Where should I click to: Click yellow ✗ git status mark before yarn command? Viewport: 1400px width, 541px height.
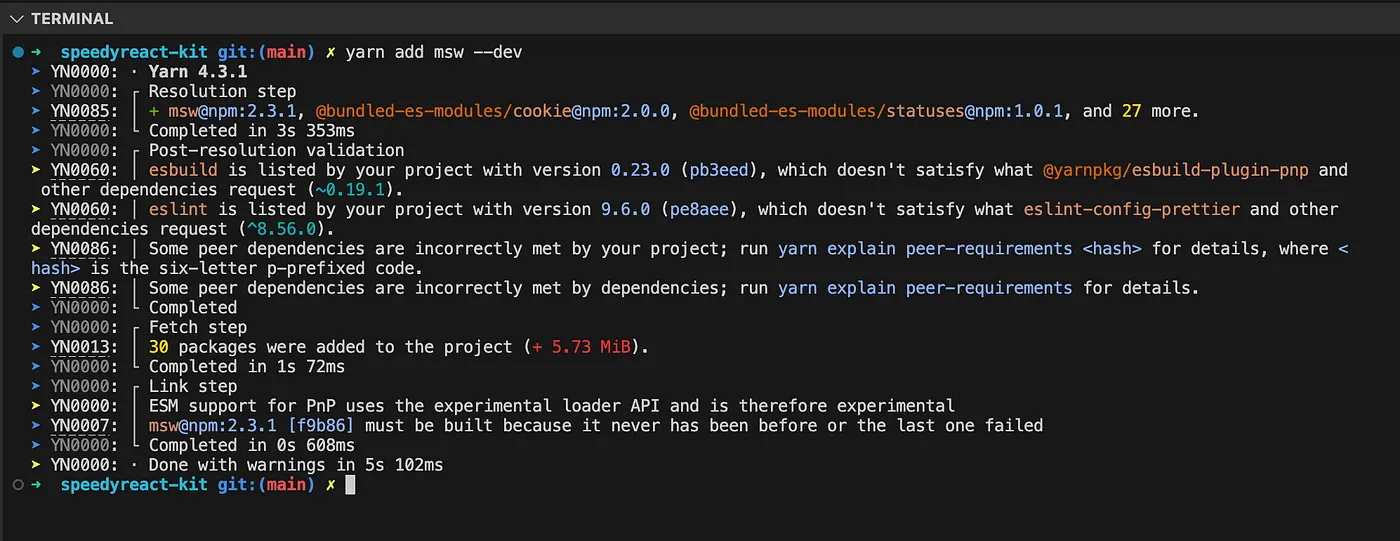pos(331,52)
